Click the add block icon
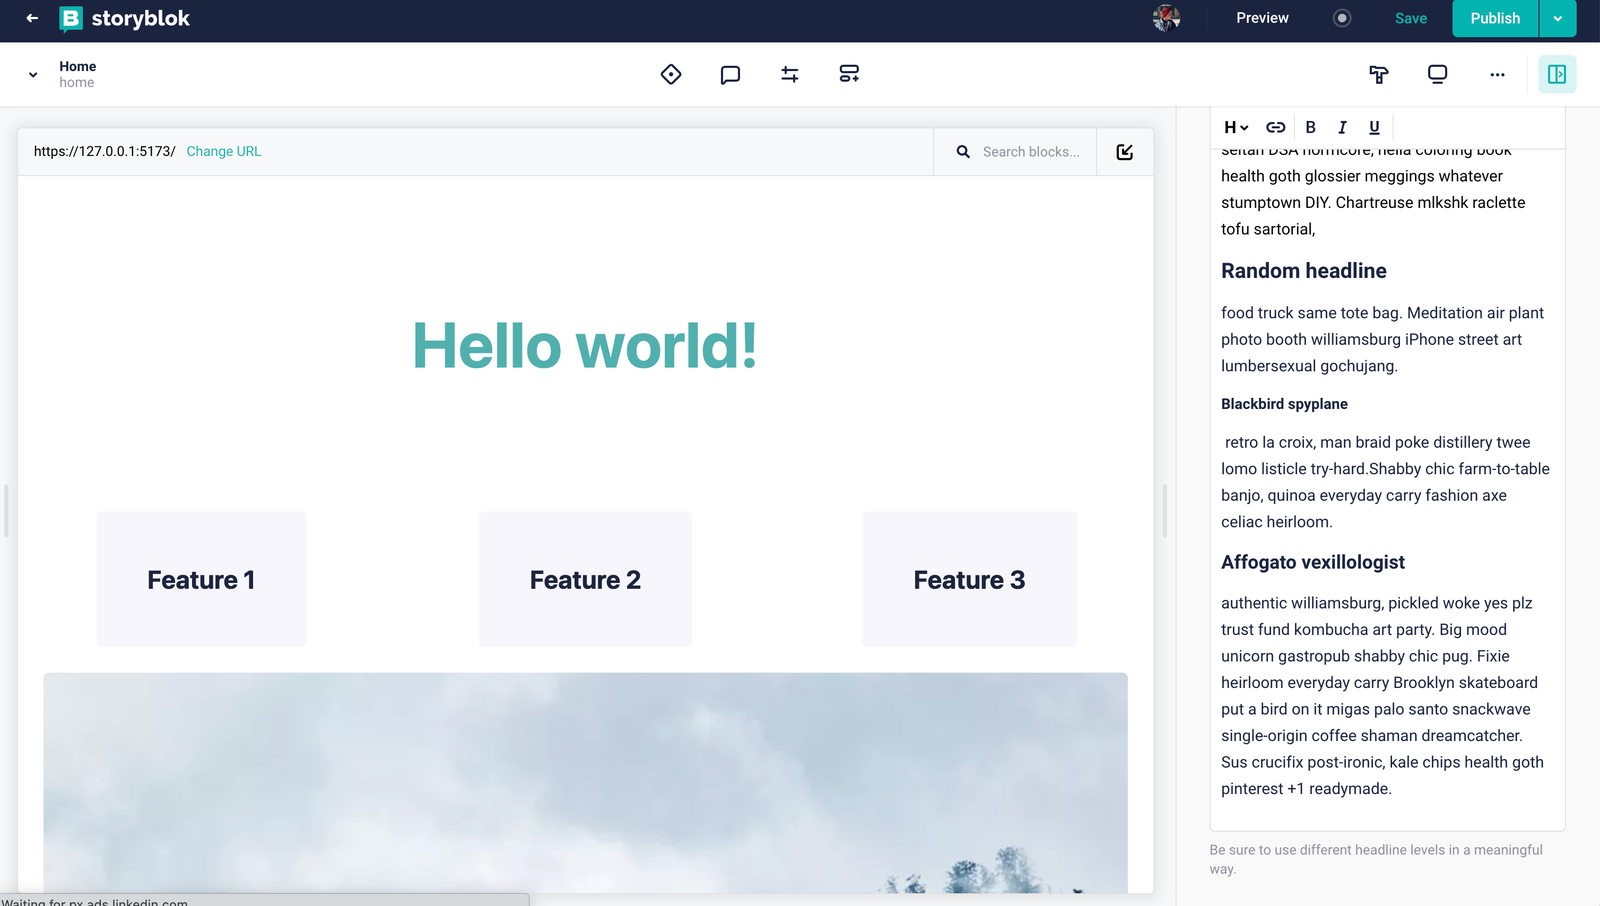This screenshot has width=1600, height=906. [x=849, y=74]
